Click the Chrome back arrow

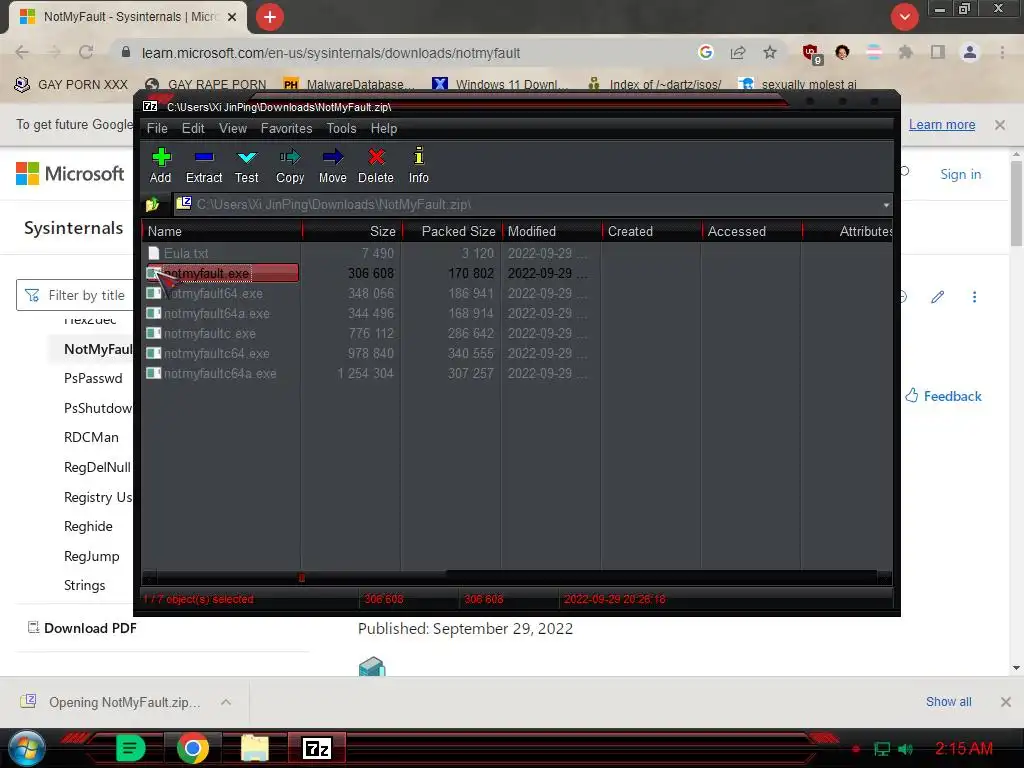pos(22,52)
